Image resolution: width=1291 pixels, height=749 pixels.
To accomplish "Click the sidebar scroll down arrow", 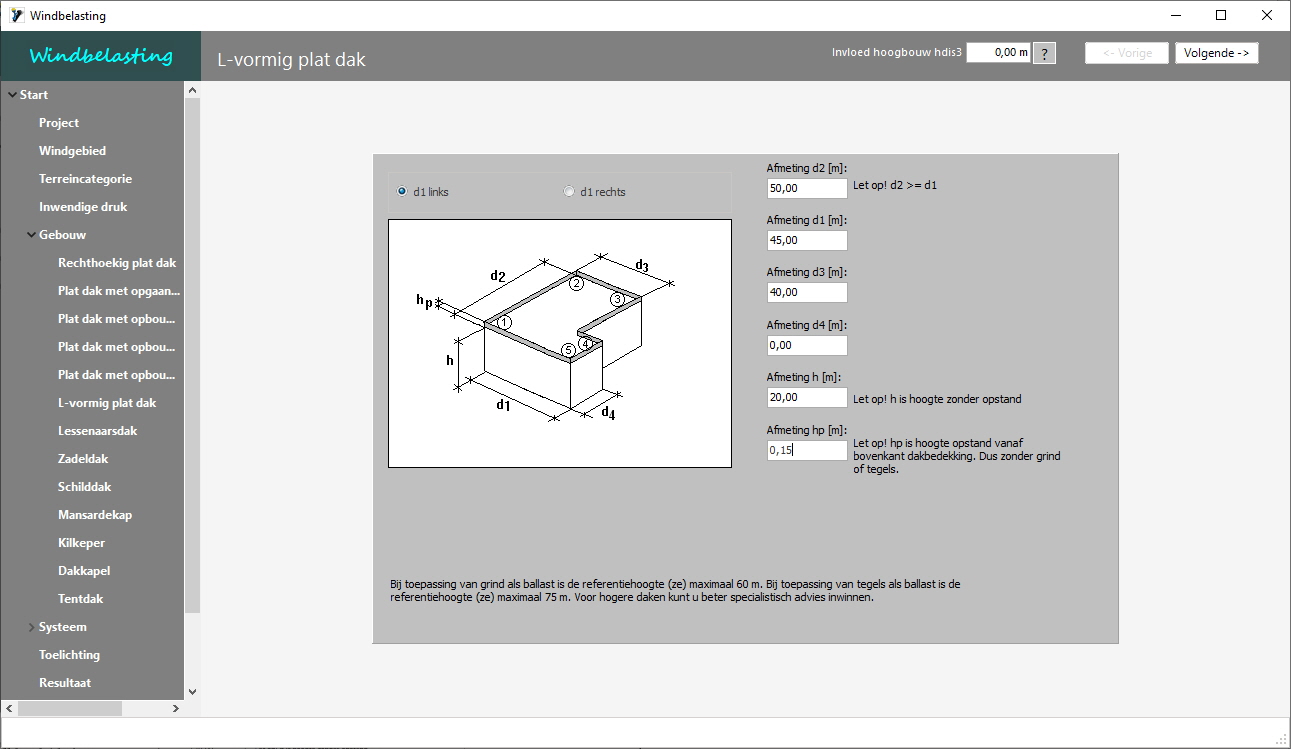I will pyautogui.click(x=192, y=691).
